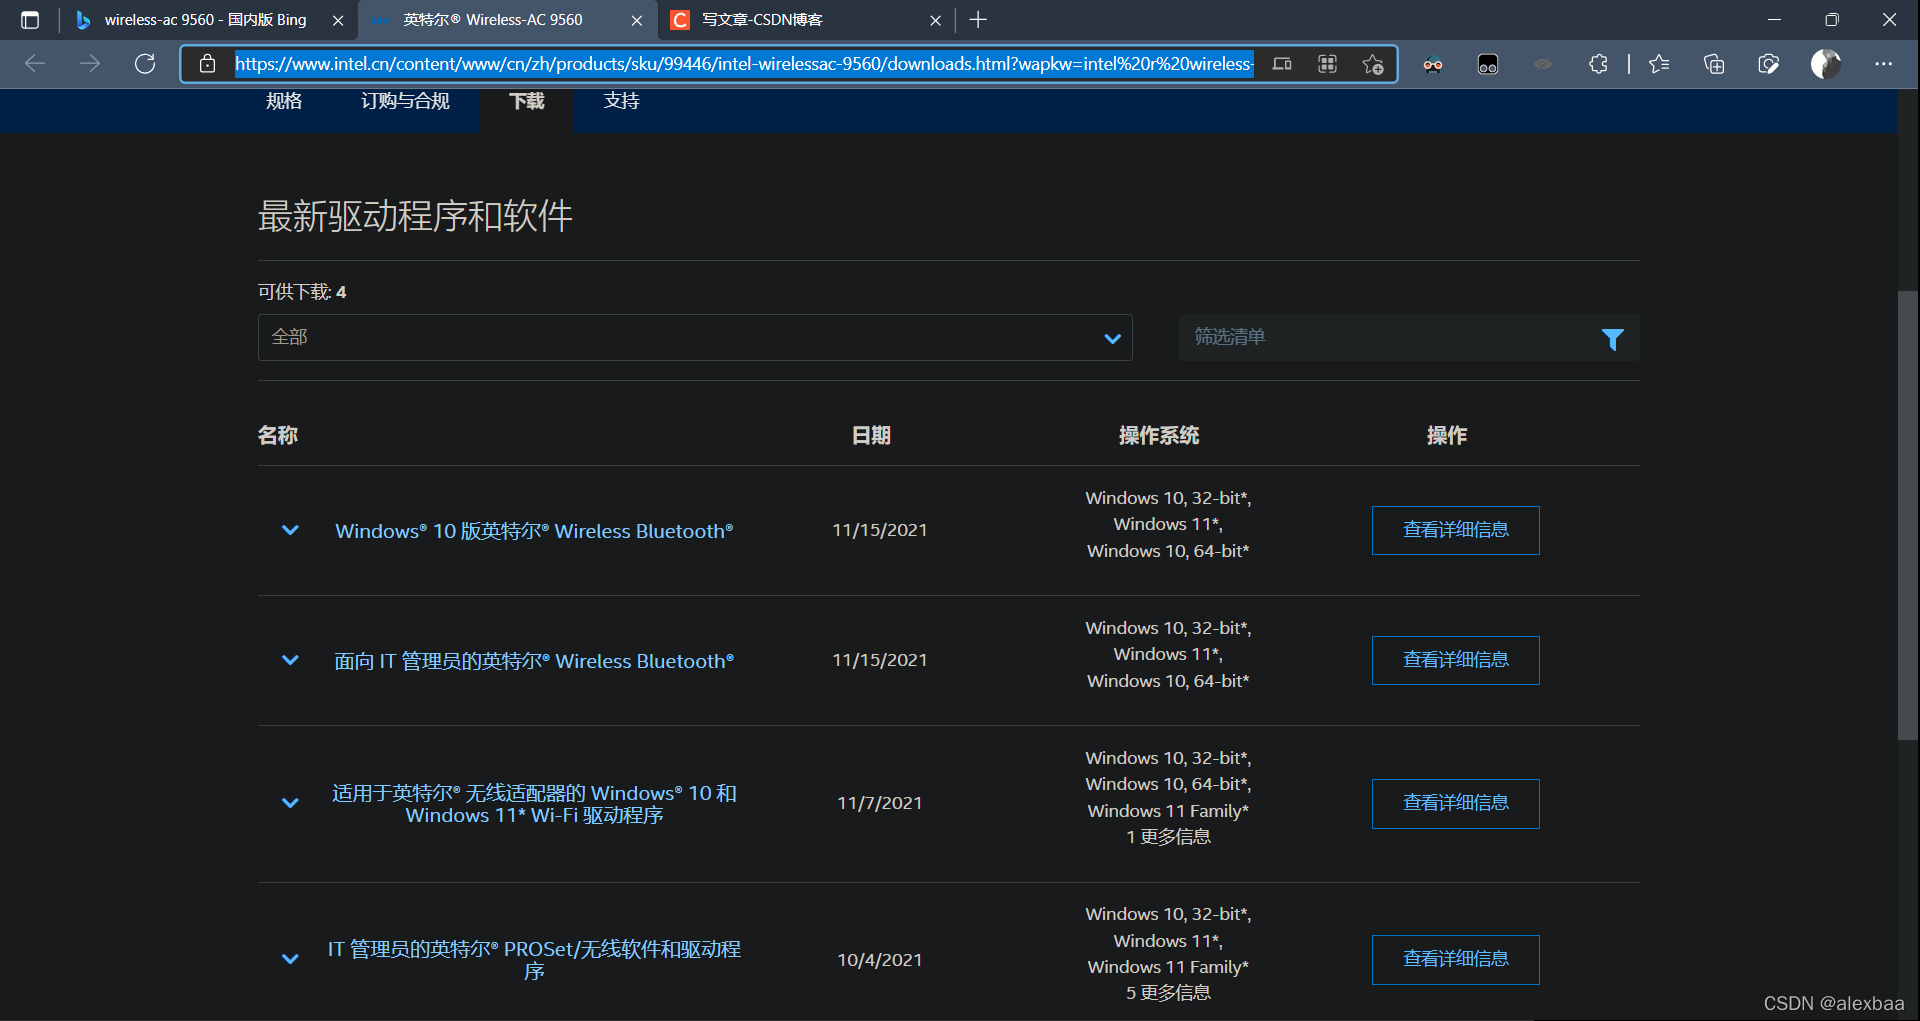This screenshot has height=1021, width=1920.
Task: Show 1 更多信息 operating systems
Action: point(1168,837)
